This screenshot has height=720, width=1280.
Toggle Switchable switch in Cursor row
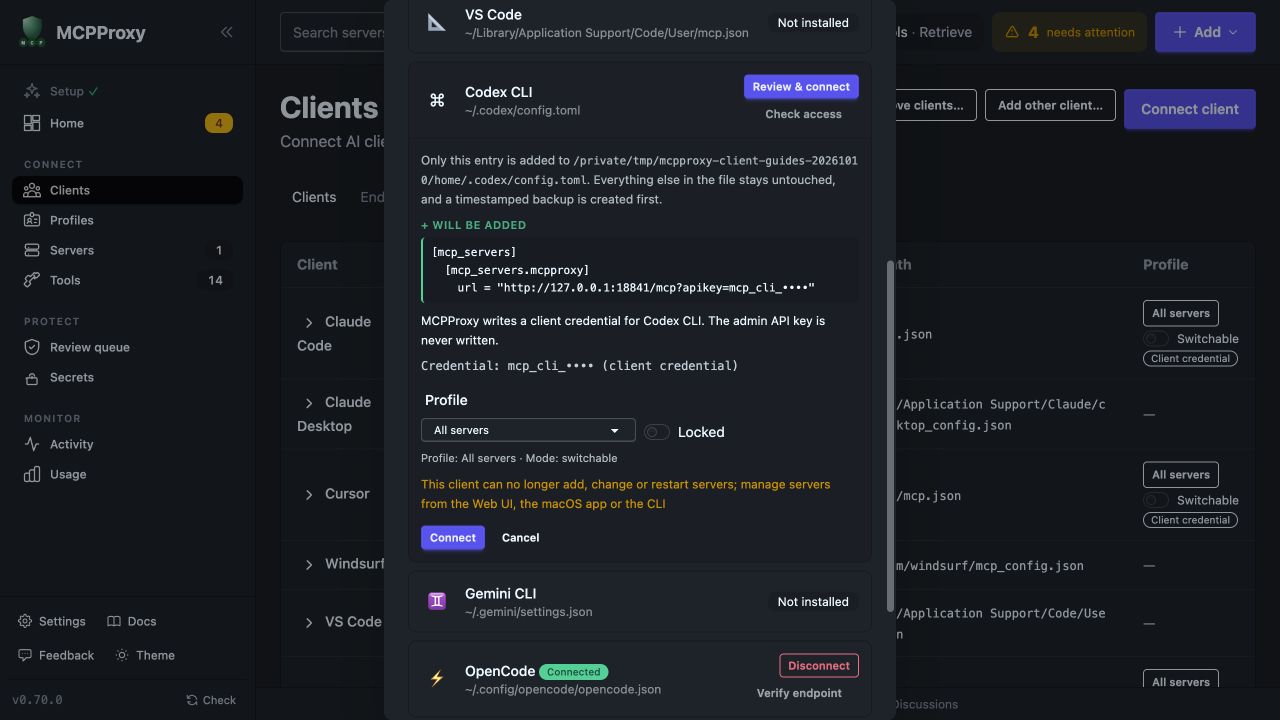coord(1156,500)
